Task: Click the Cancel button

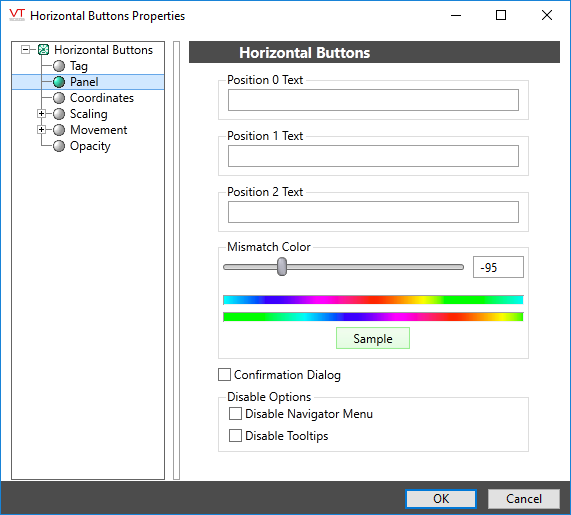Action: click(524, 499)
